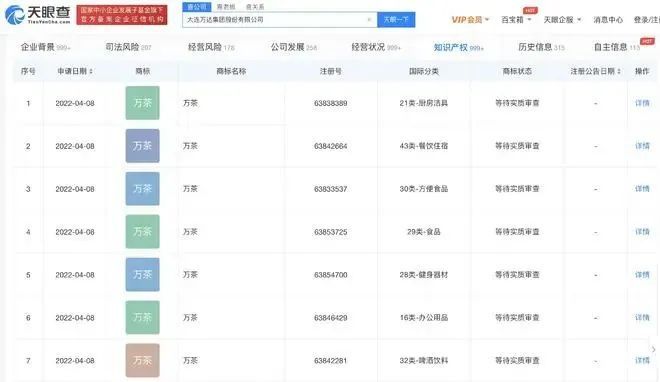Sort by 注册公告日期 column arrows
The image size is (660, 382).
619,72
